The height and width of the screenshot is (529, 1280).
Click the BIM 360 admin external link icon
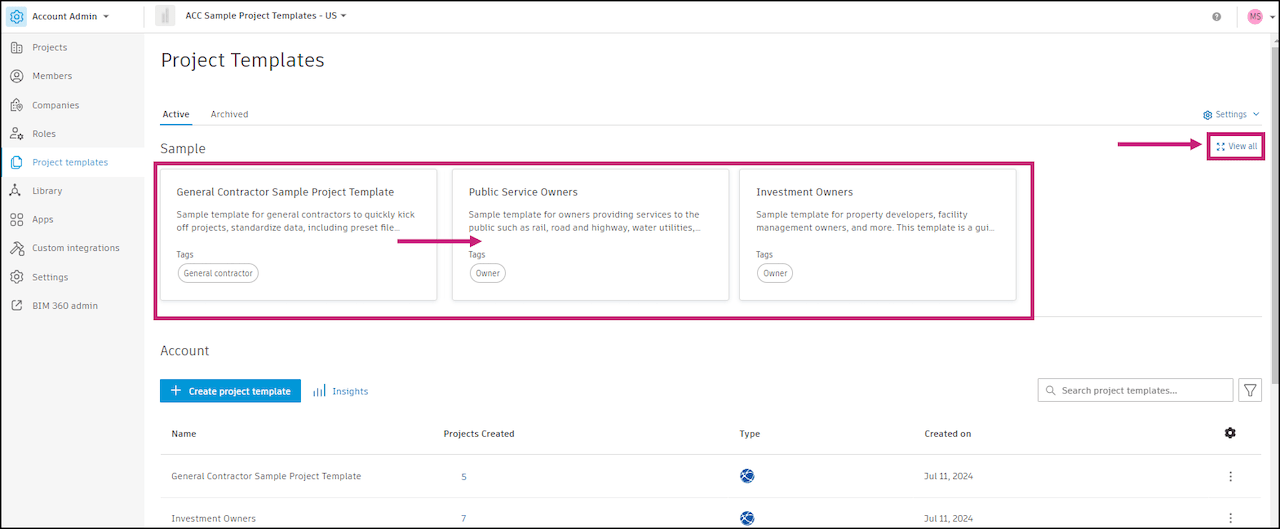click(17, 306)
